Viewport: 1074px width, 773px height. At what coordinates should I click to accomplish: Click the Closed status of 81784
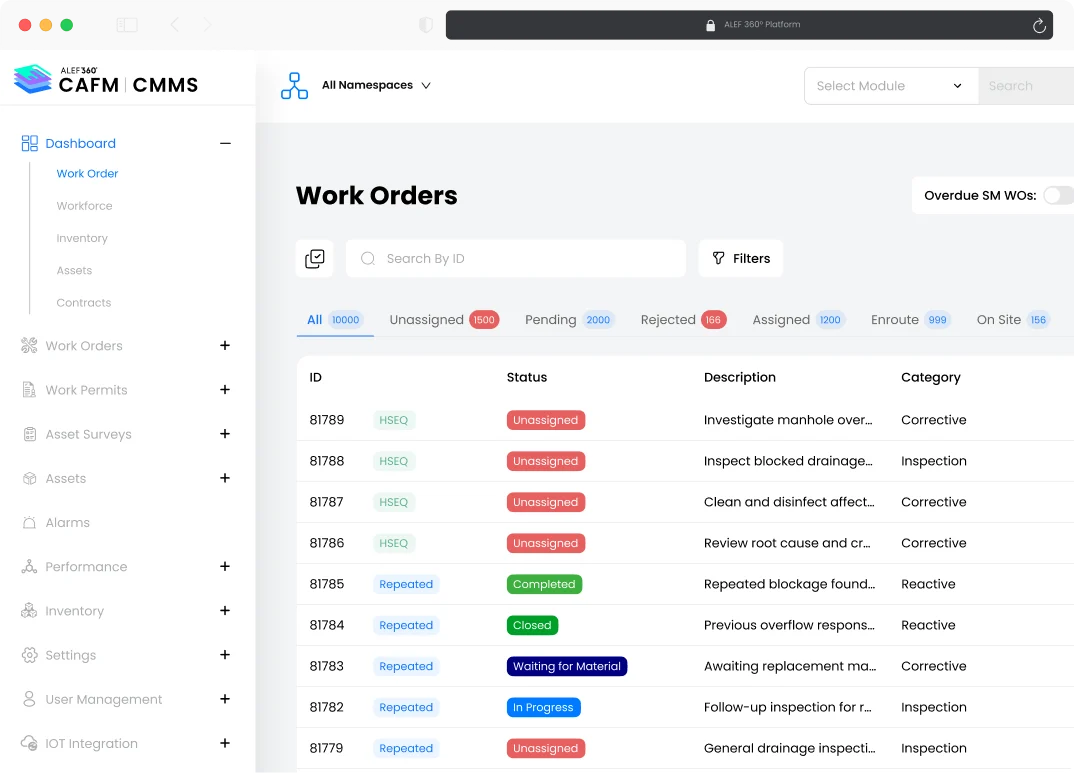coord(532,625)
